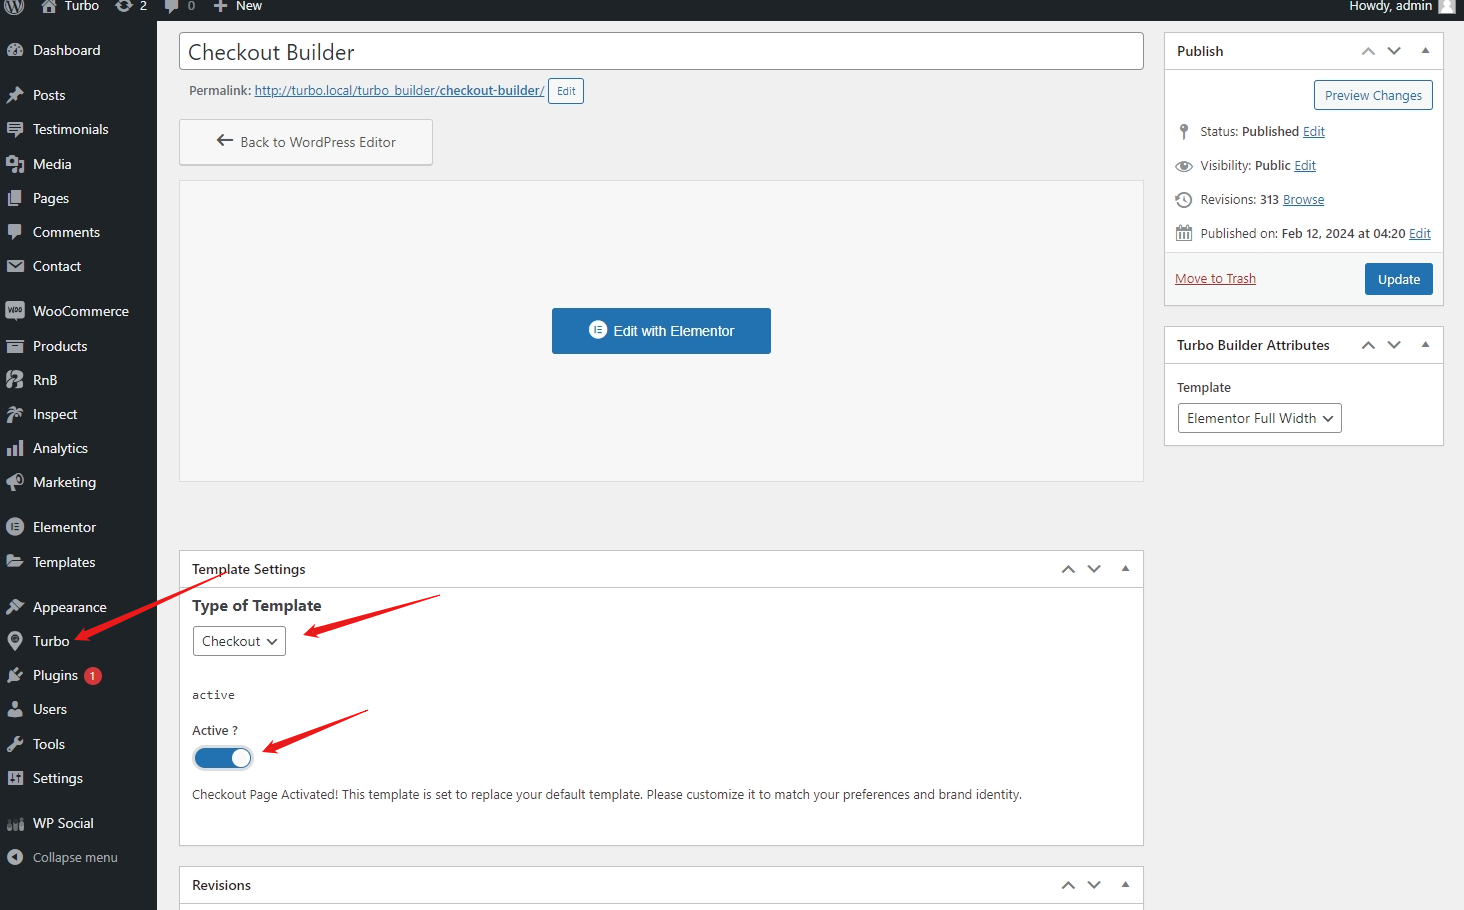The width and height of the screenshot is (1464, 910).
Task: Click the Checkout Builder title field
Action: click(661, 51)
